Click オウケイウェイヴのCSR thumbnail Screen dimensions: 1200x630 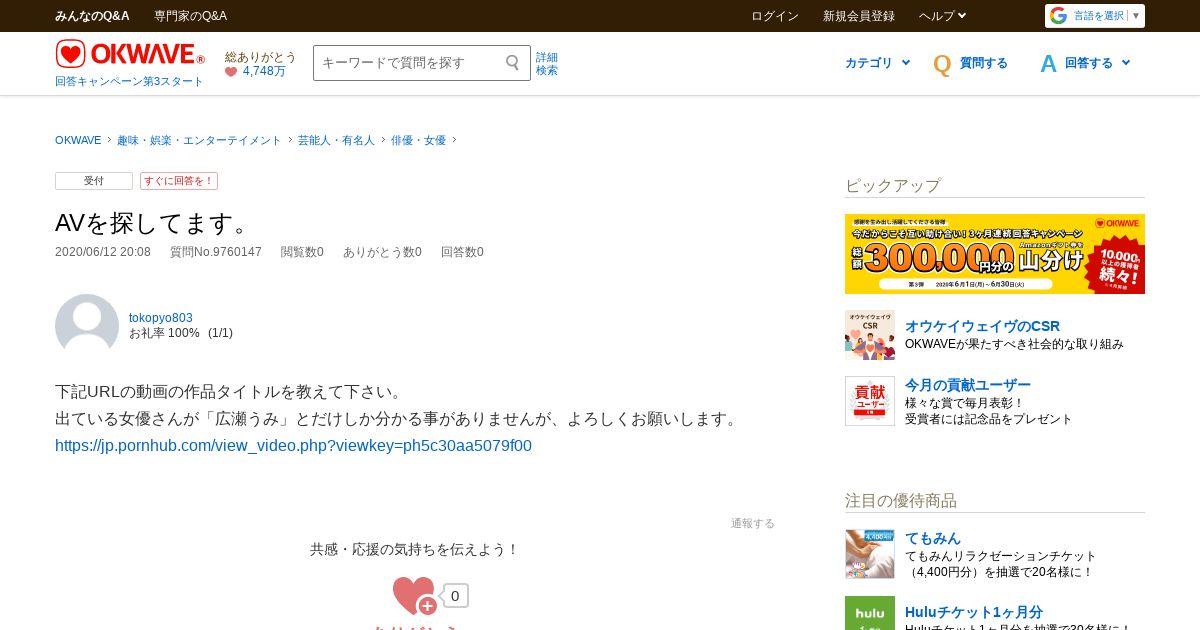point(870,335)
